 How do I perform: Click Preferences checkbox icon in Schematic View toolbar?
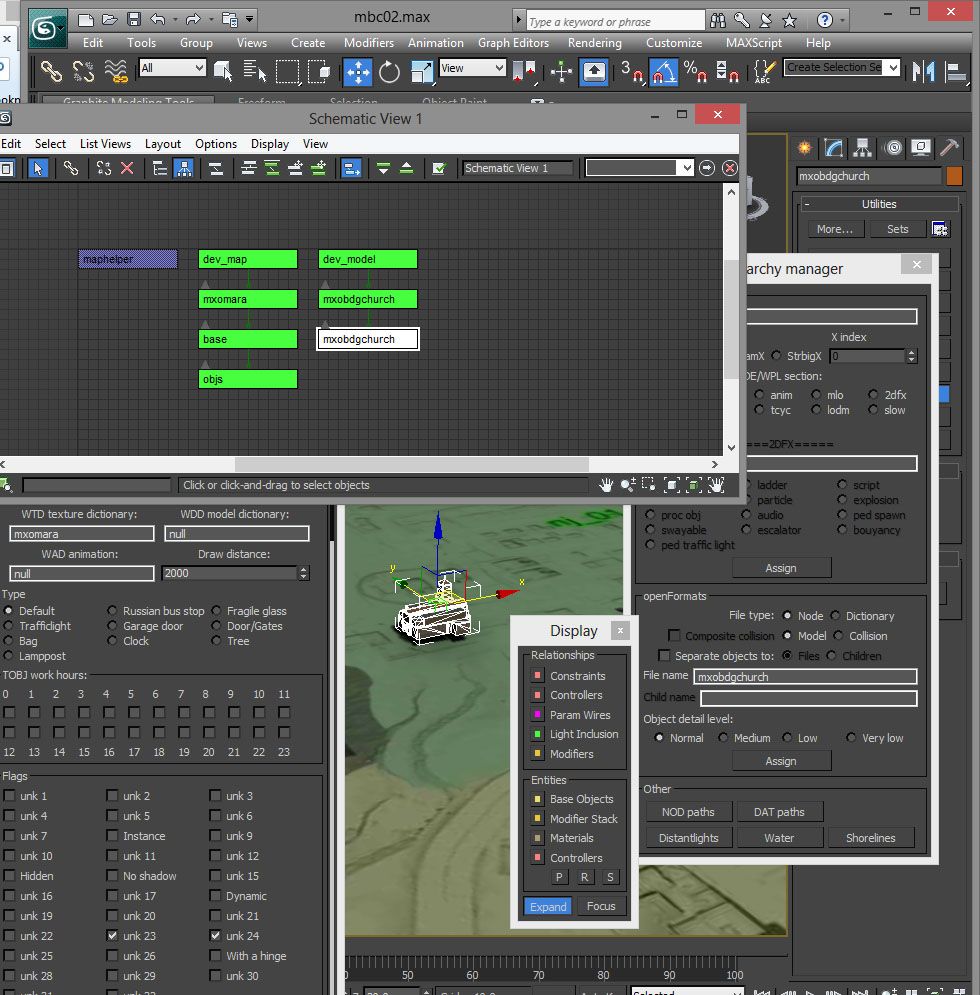(x=439, y=168)
